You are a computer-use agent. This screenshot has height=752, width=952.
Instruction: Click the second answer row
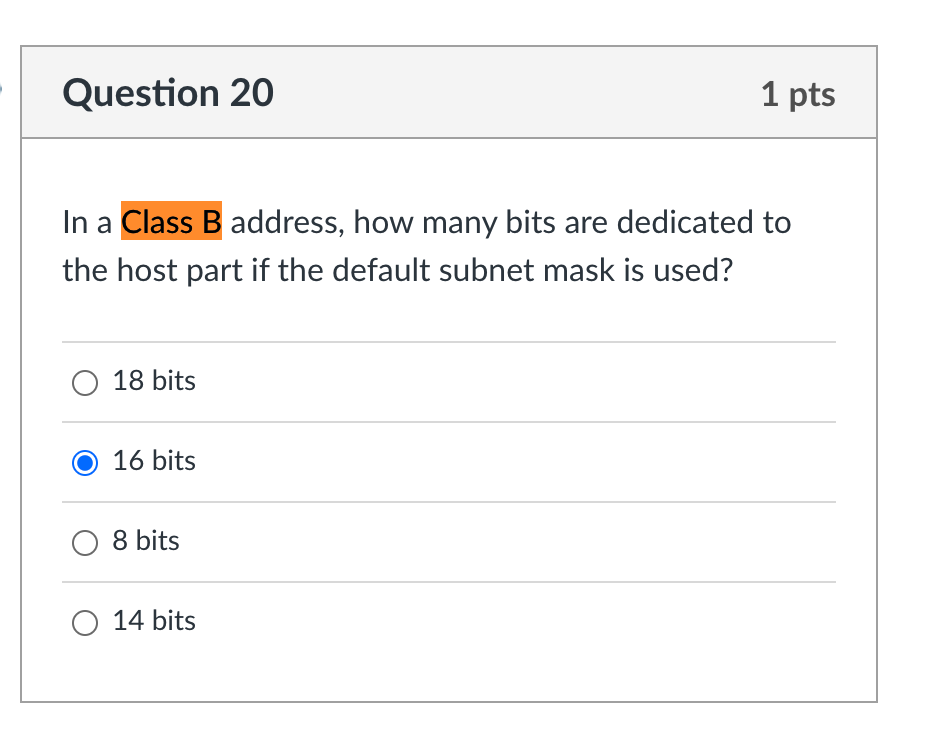[450, 461]
